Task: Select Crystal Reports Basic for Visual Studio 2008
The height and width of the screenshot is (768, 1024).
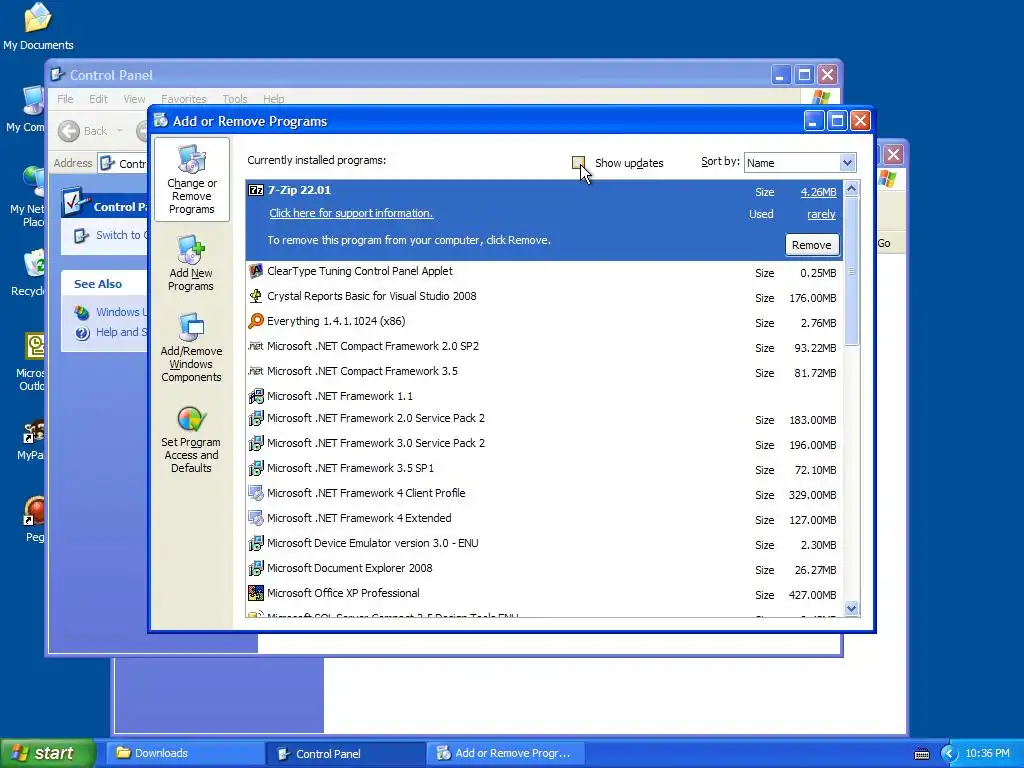Action: coord(544,296)
